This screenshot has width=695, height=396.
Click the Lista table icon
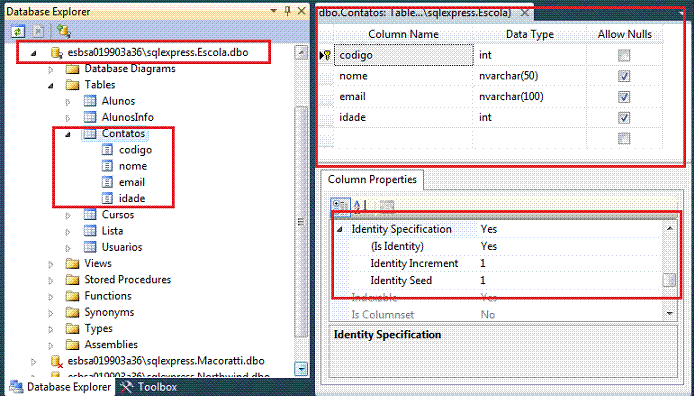[90, 231]
